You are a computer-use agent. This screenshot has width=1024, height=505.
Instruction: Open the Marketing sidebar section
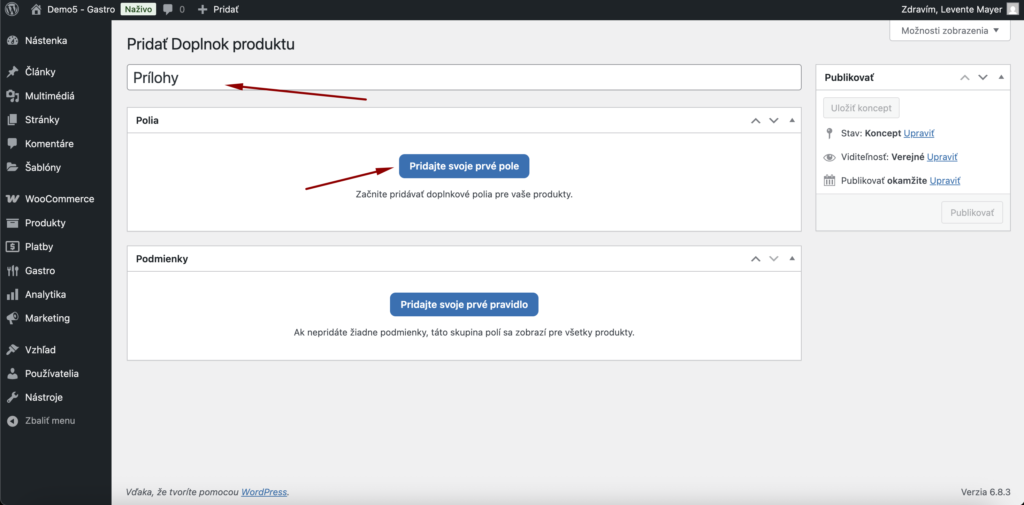tap(47, 318)
